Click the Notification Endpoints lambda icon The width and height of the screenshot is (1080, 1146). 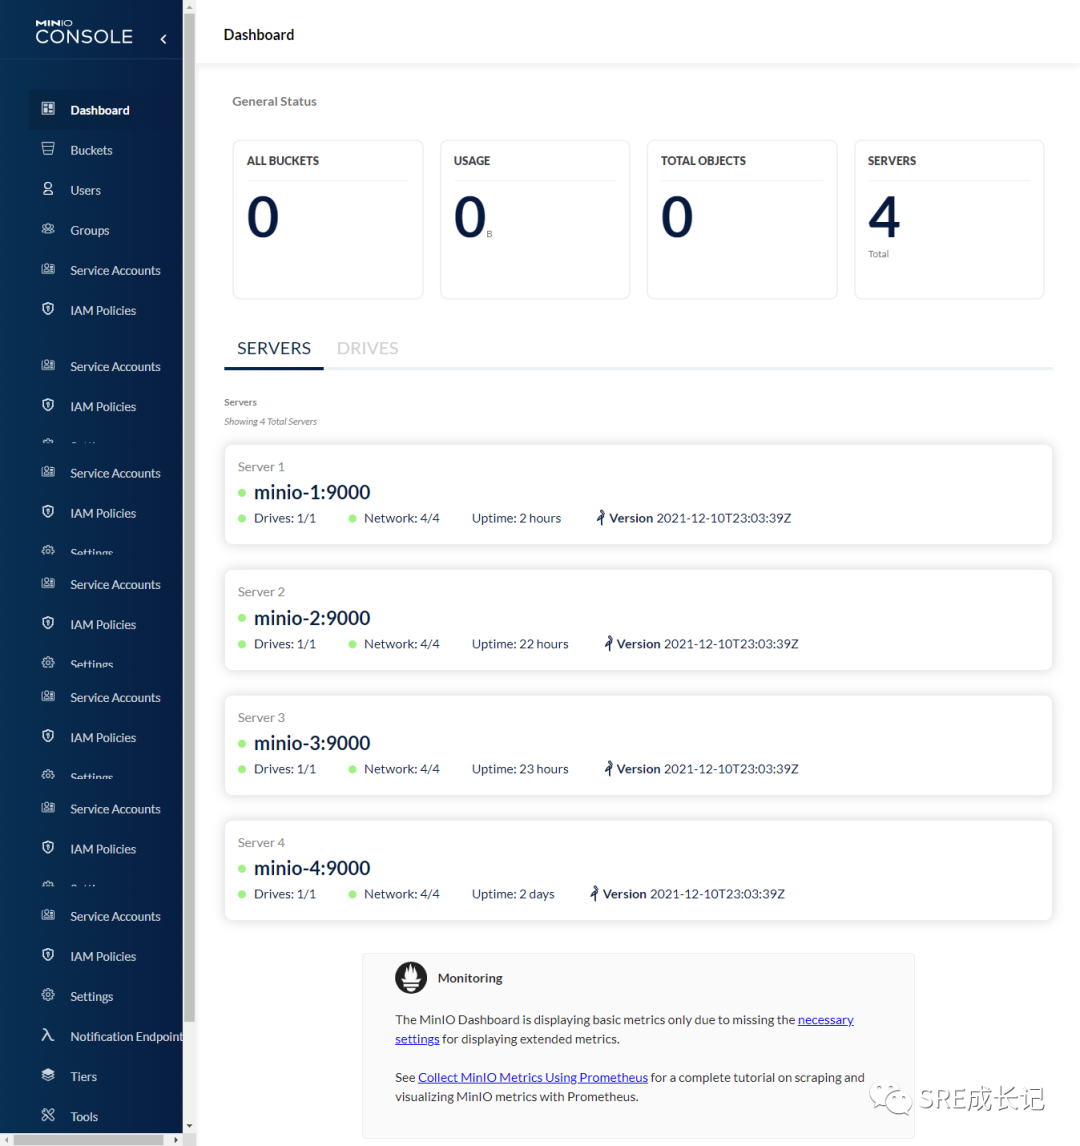[48, 1035]
